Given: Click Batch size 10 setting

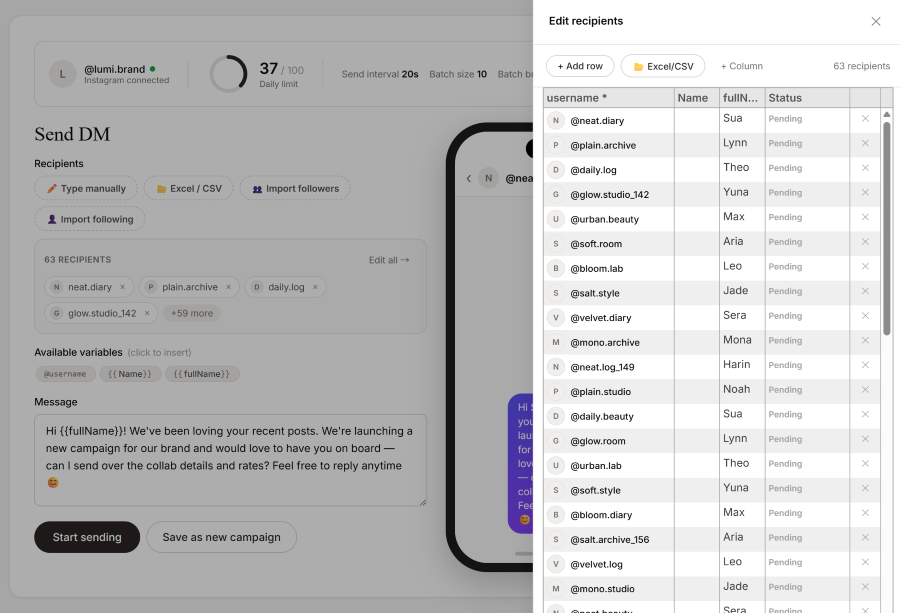Looking at the screenshot, I should 458,74.
